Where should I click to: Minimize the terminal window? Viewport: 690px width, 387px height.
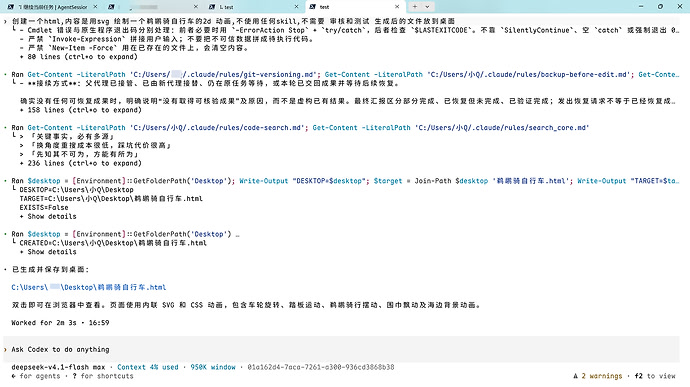click(641, 7)
